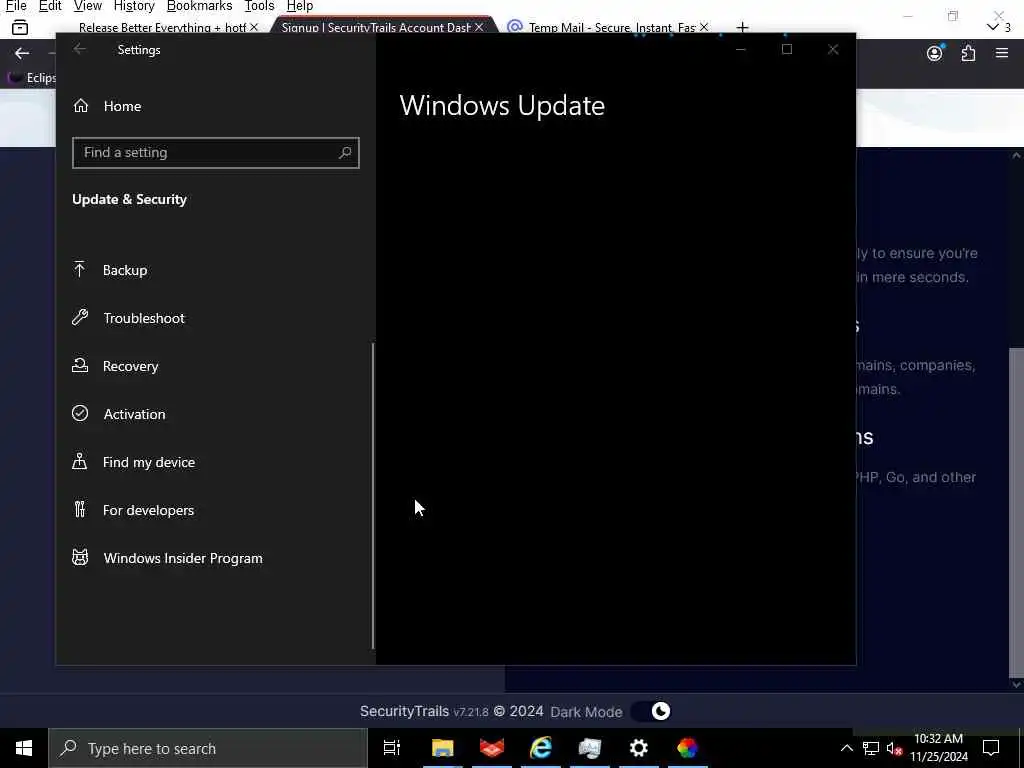Click the browser back arrow button
1024x768 pixels.
point(22,54)
